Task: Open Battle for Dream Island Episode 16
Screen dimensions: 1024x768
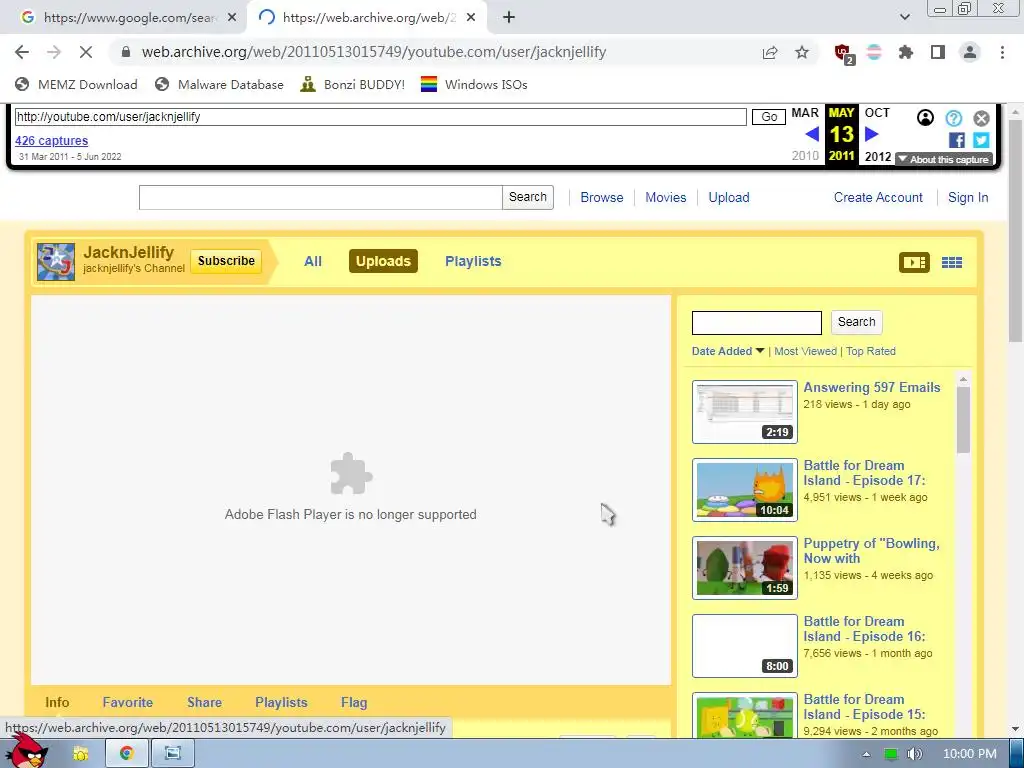Action: coord(864,629)
